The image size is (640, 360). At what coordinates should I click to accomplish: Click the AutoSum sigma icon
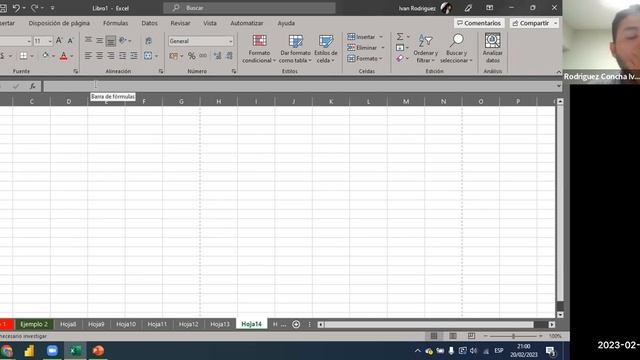pyautogui.click(x=400, y=37)
